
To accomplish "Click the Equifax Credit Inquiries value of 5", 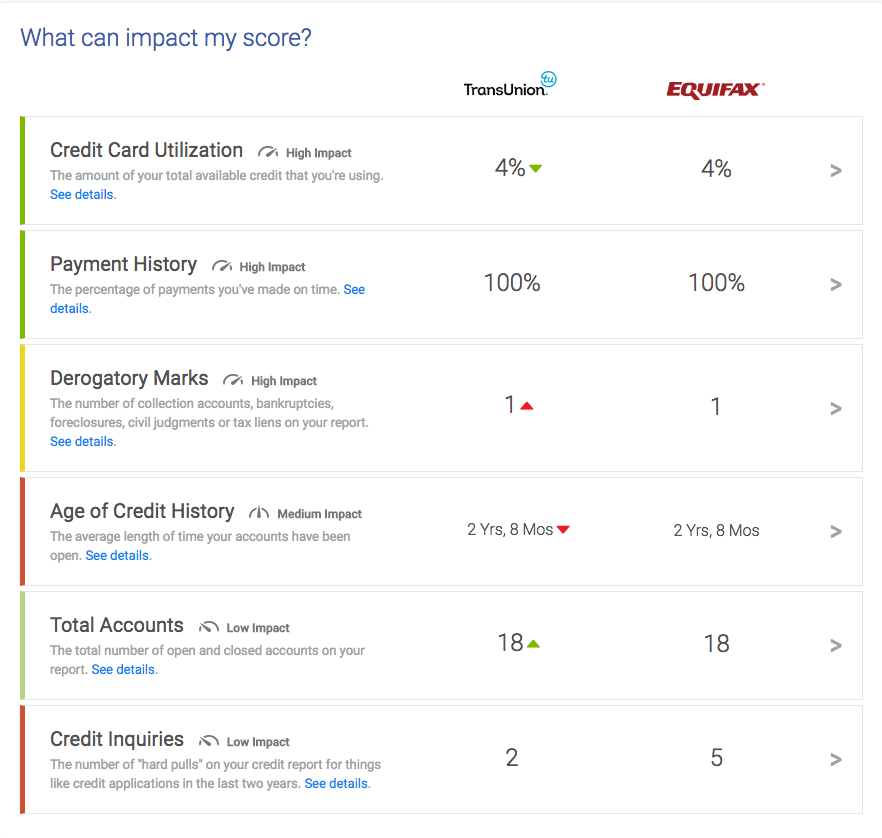I will point(716,758).
